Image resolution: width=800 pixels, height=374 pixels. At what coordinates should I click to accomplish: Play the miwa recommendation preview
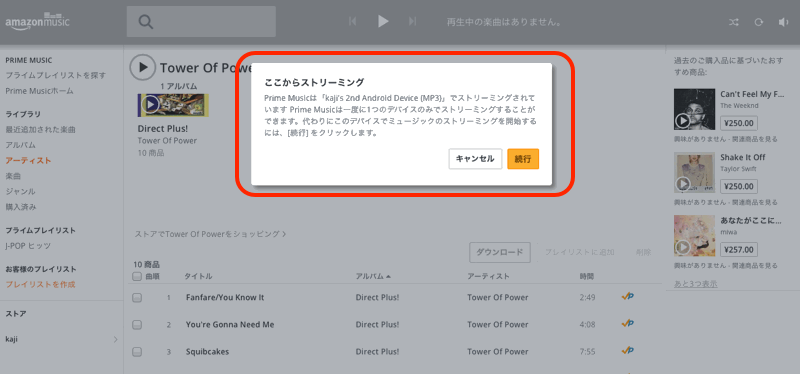point(683,247)
